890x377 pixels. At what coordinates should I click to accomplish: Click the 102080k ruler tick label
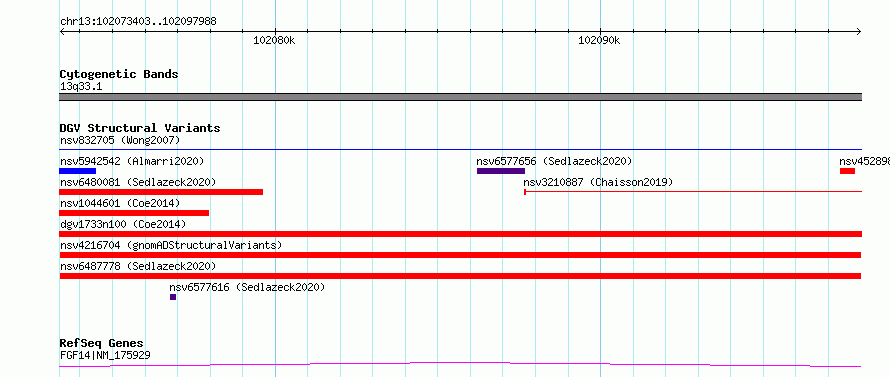point(274,40)
